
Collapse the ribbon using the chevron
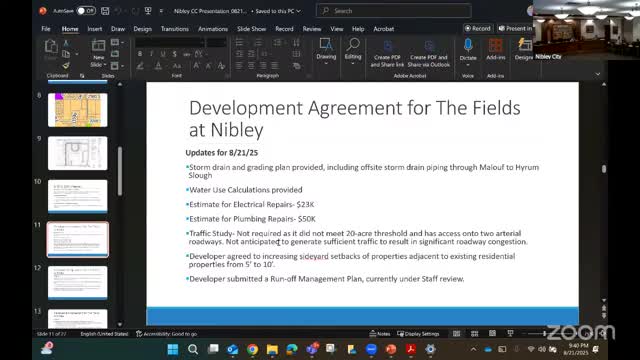598,74
